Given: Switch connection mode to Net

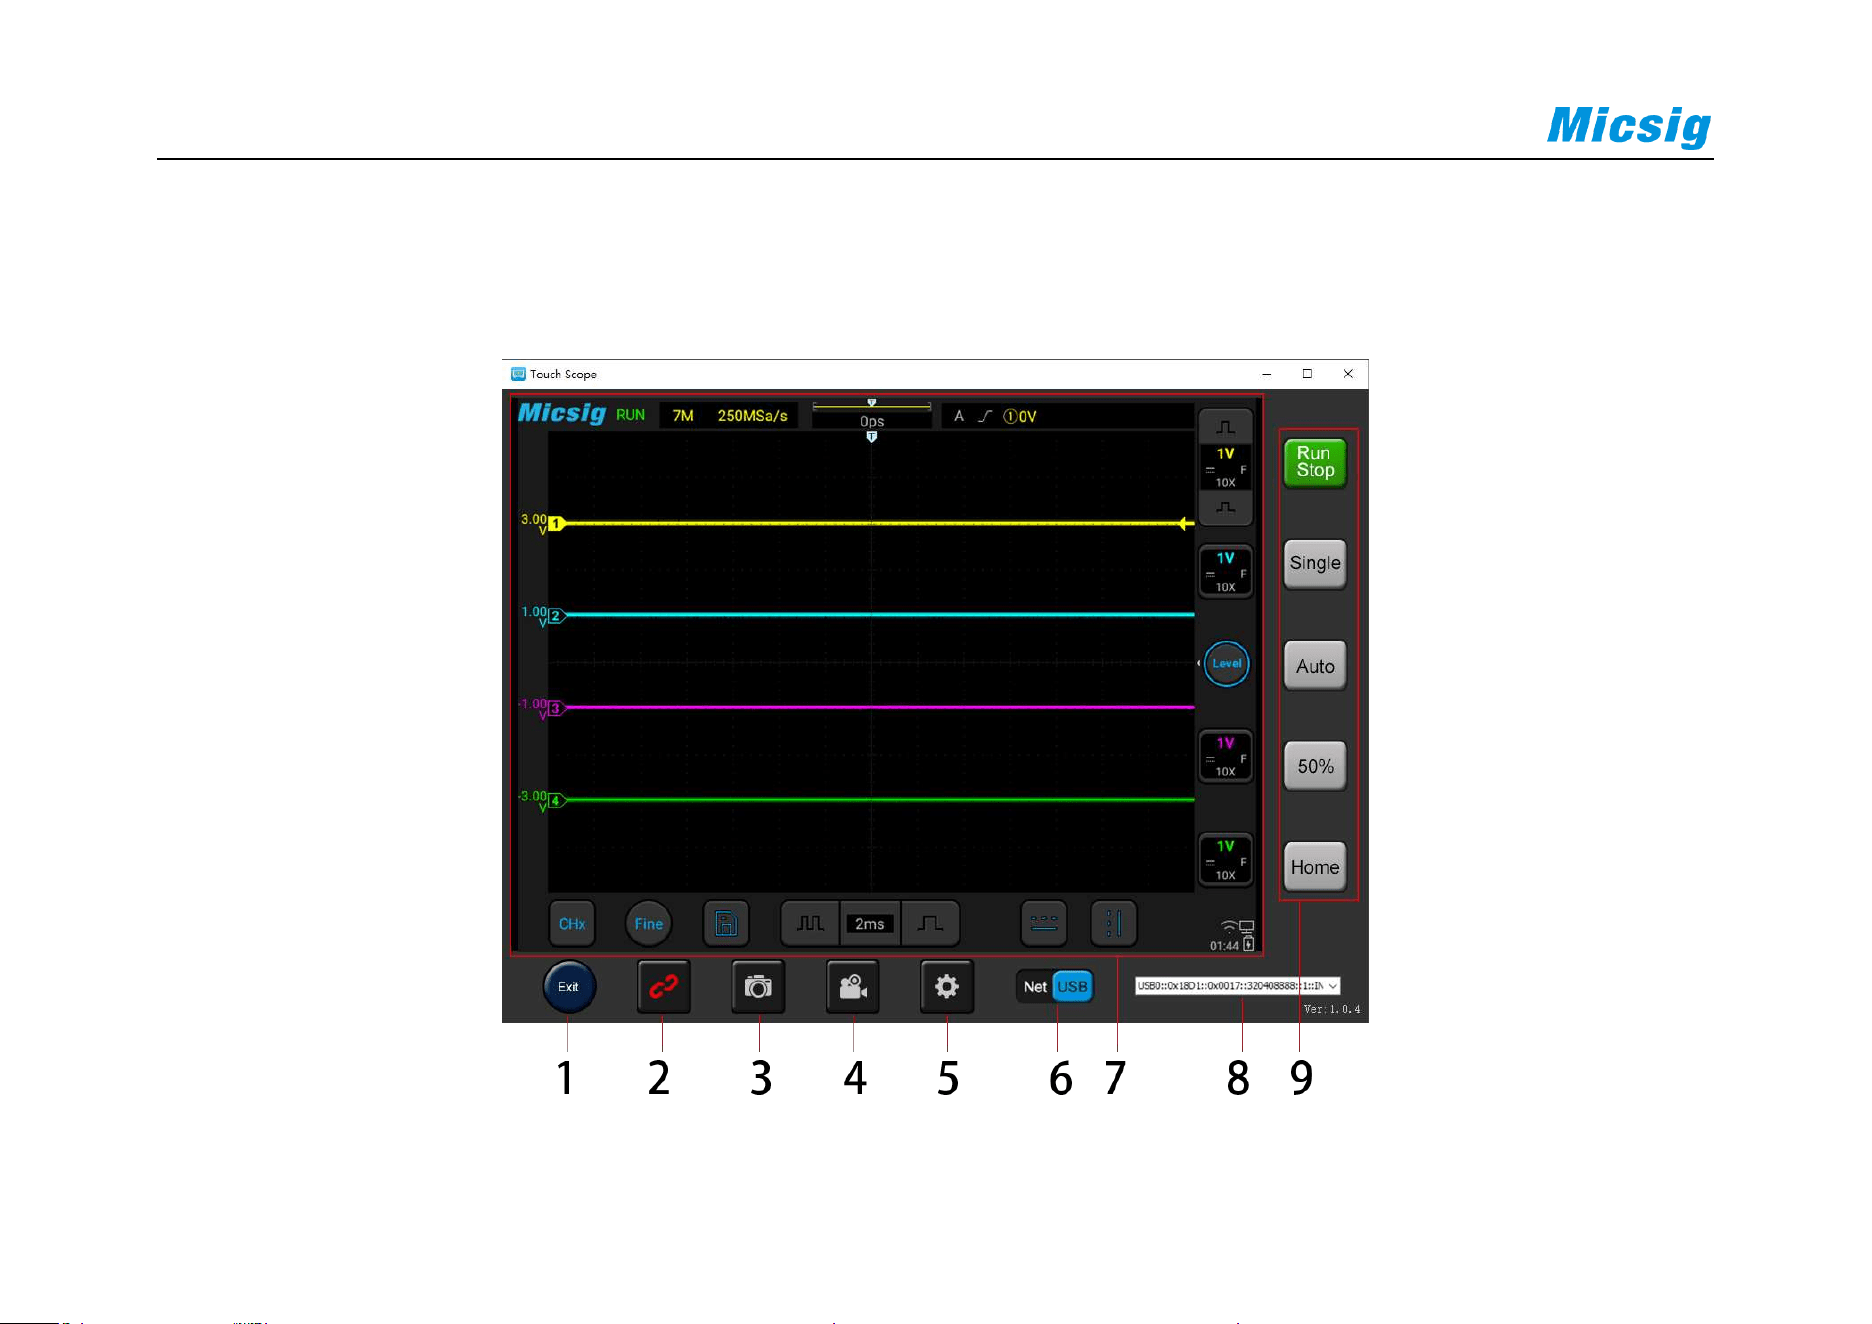Looking at the screenshot, I should tap(1035, 987).
